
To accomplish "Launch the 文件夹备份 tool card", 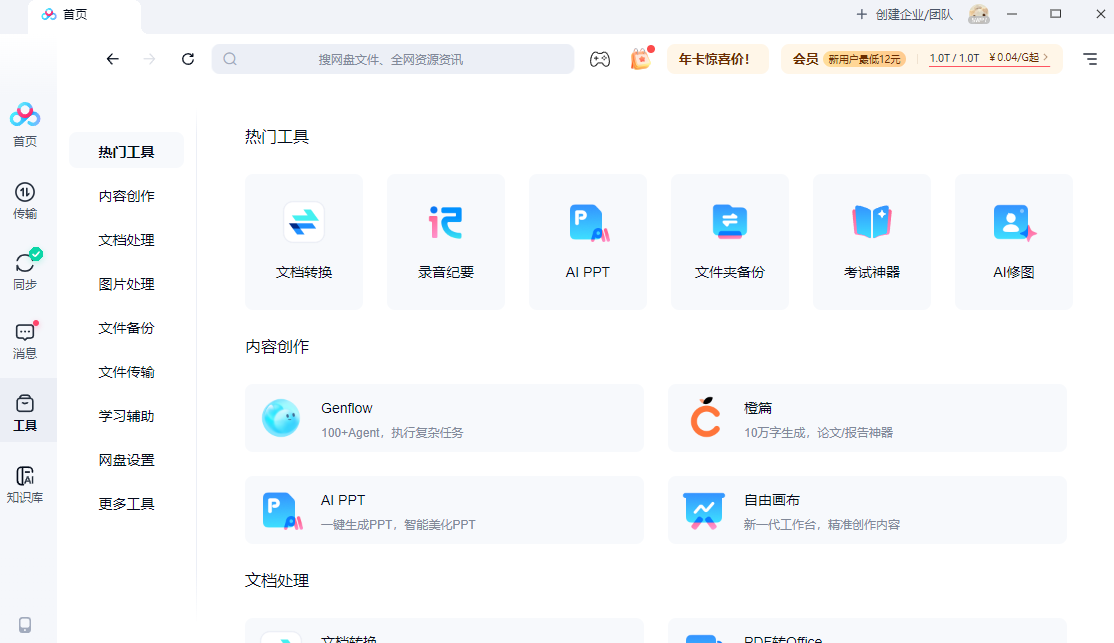I will coord(730,241).
